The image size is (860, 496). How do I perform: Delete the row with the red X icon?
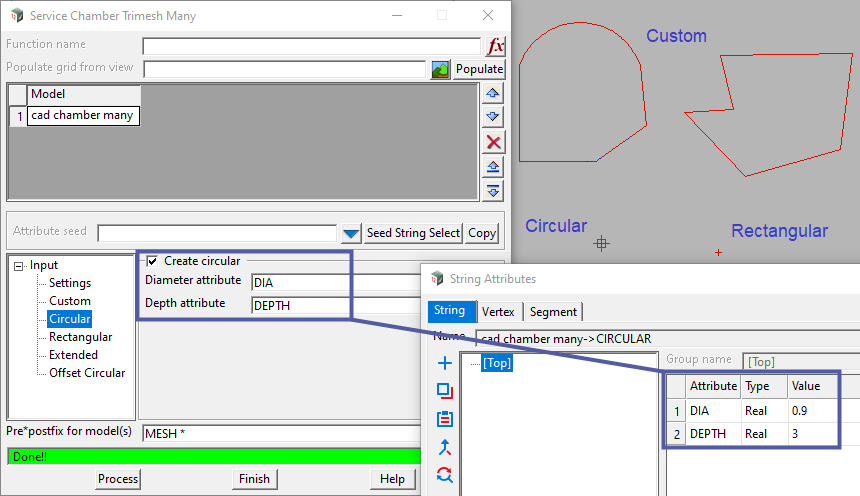click(x=493, y=142)
